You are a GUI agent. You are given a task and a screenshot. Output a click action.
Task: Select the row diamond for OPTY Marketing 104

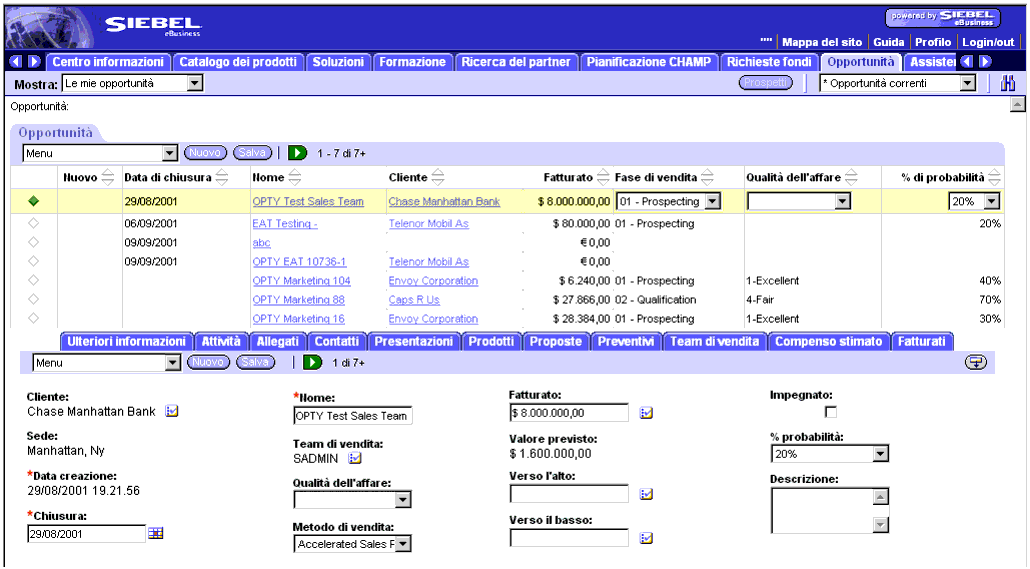tap(34, 281)
